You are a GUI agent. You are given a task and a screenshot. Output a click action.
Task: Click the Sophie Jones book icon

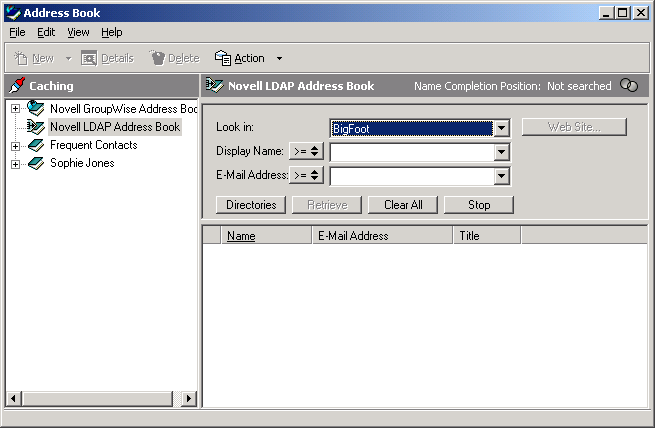[36, 163]
